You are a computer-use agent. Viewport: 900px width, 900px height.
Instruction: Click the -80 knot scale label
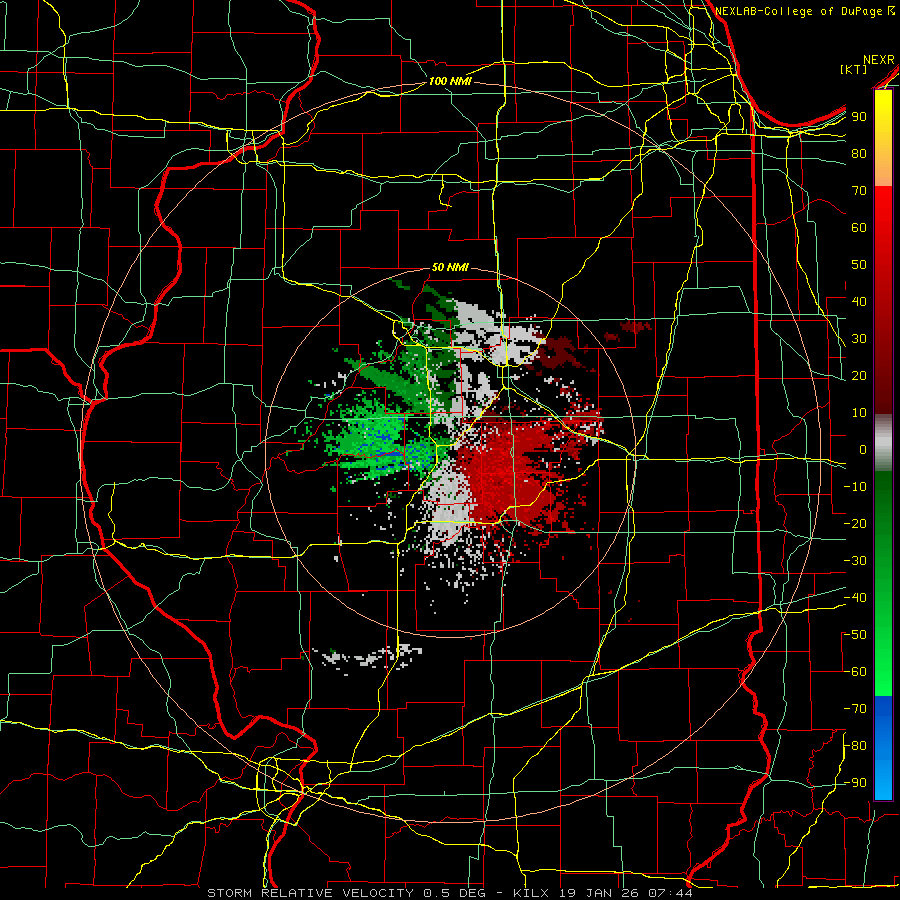coord(856,746)
